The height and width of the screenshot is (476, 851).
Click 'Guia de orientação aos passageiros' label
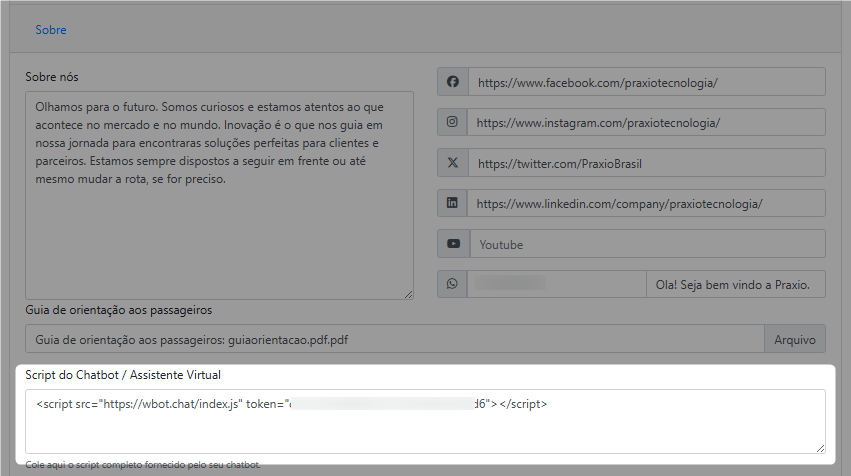click(118, 310)
